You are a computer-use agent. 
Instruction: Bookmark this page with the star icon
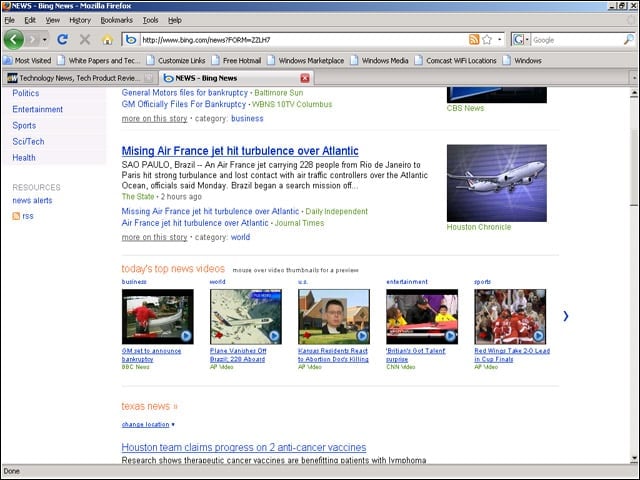(x=487, y=40)
